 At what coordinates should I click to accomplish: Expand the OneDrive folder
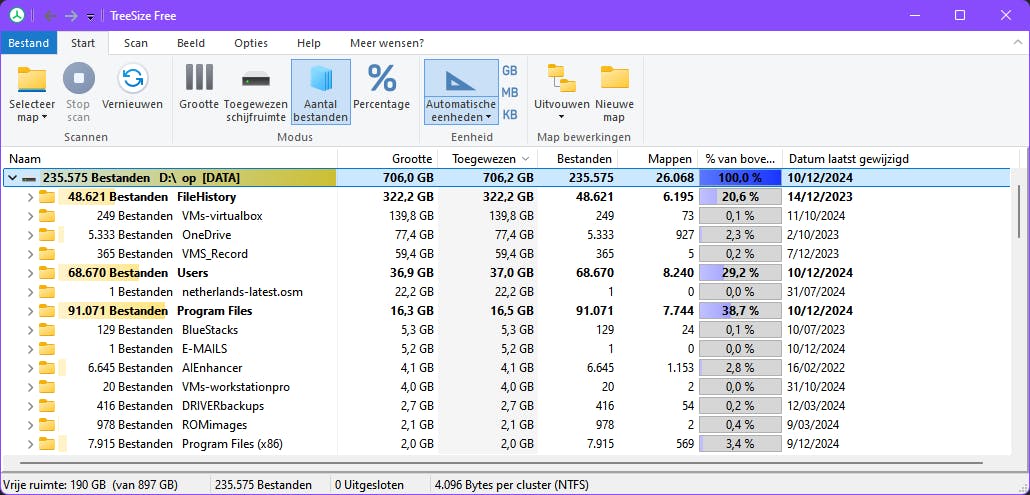(29, 234)
